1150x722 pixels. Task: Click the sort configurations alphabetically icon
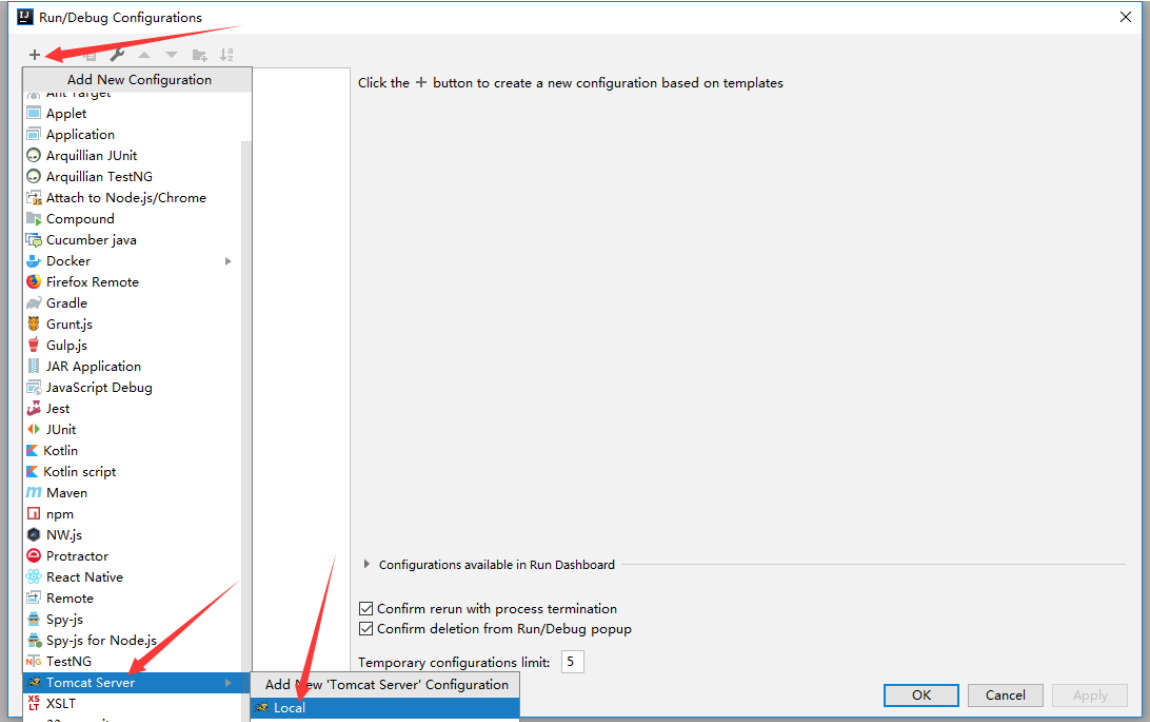point(227,54)
